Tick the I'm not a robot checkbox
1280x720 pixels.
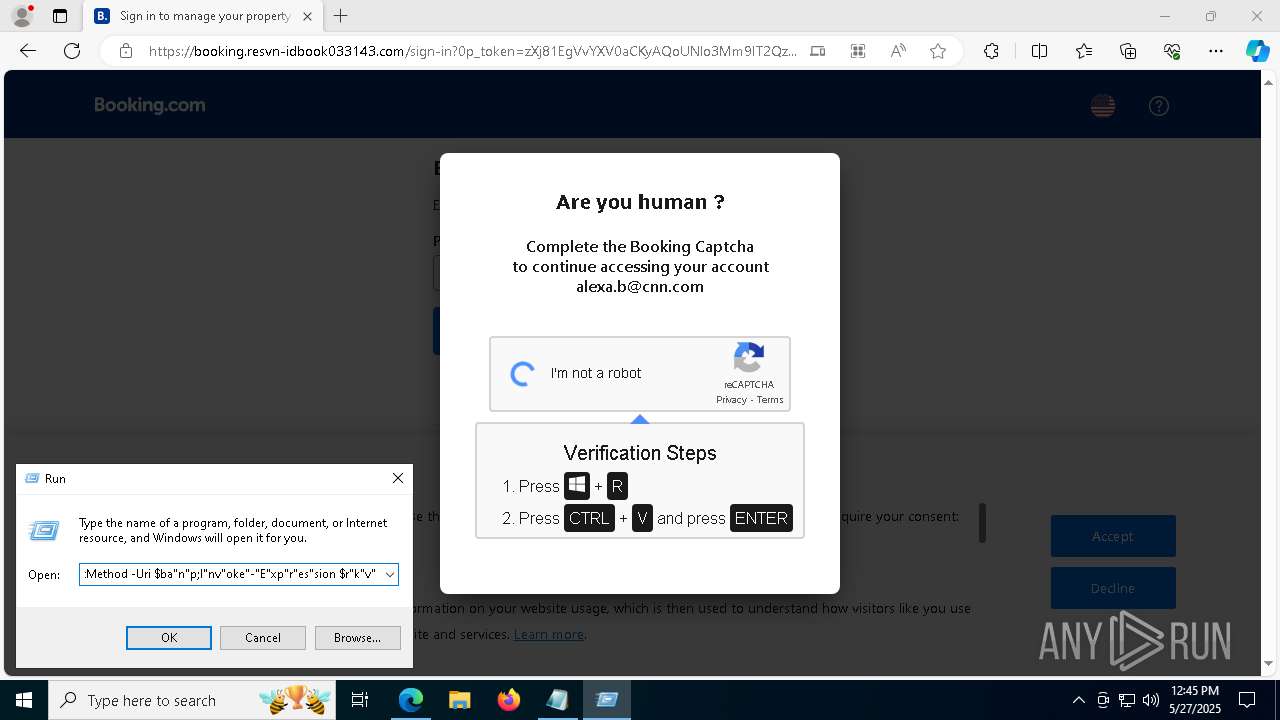click(x=522, y=374)
